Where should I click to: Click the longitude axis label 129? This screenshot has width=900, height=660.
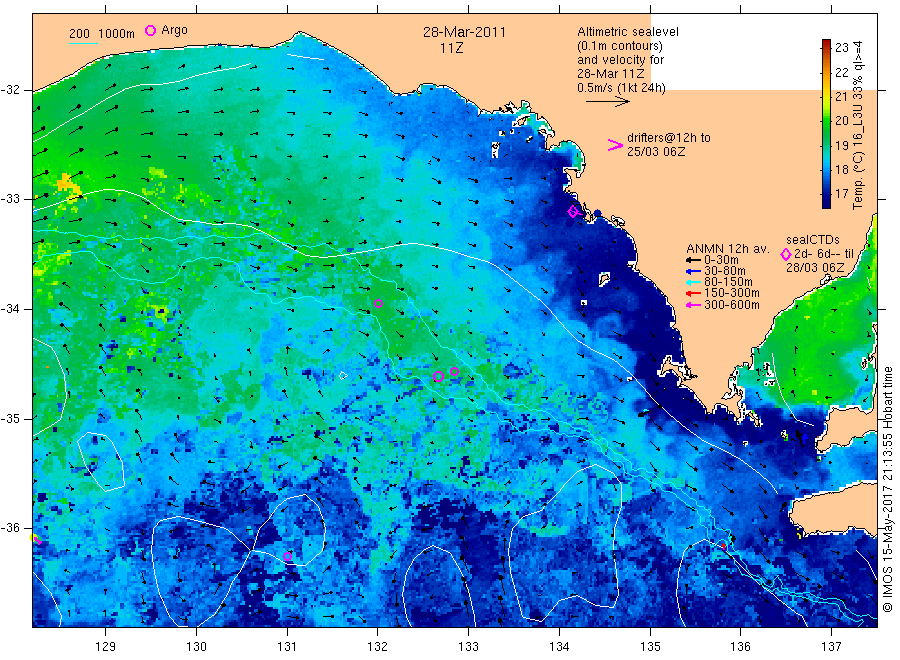point(106,647)
